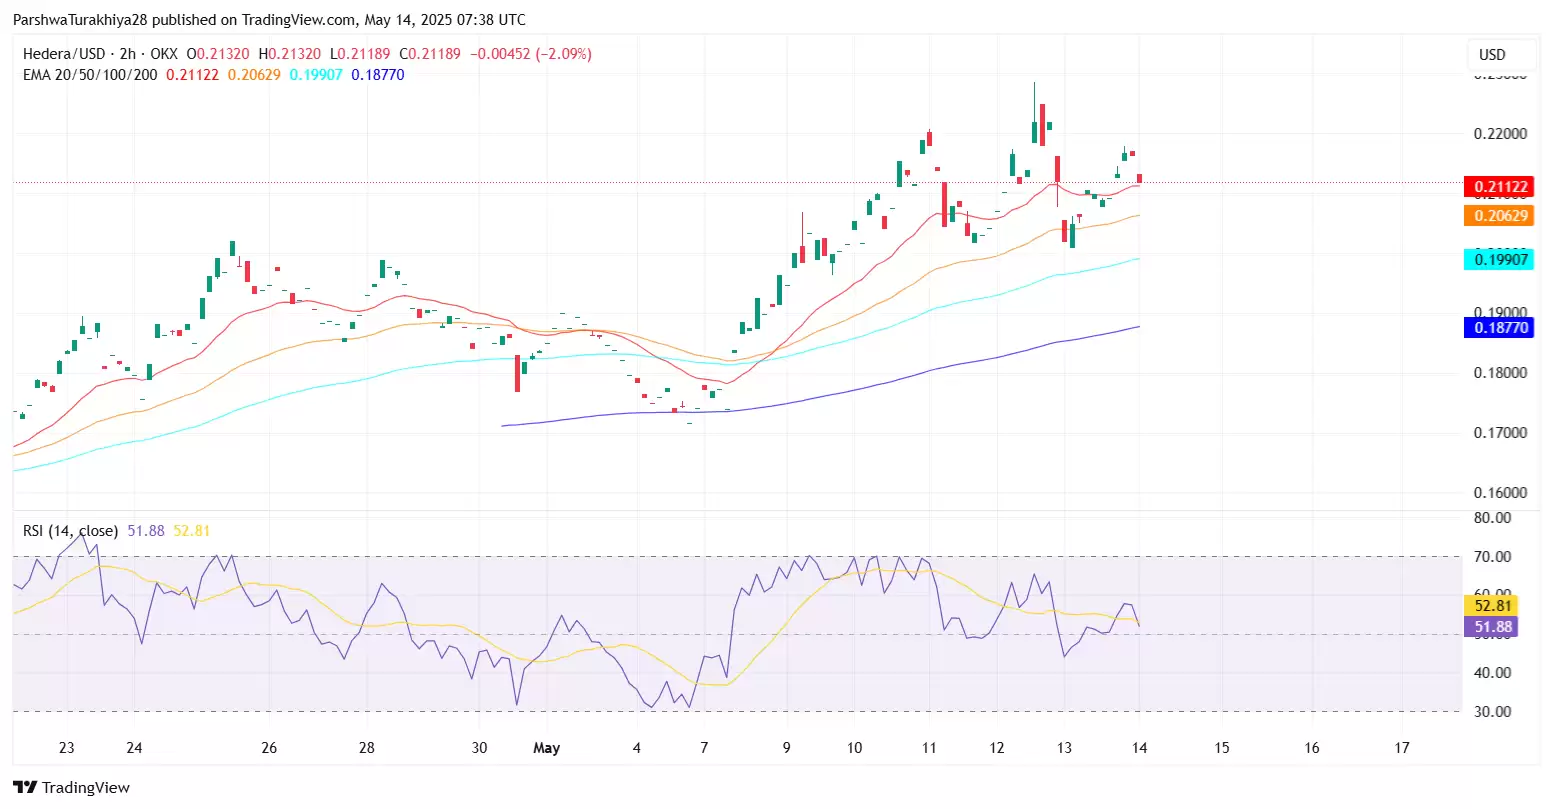The image size is (1553, 809).
Task: Click the May label on time axis
Action: pos(546,748)
